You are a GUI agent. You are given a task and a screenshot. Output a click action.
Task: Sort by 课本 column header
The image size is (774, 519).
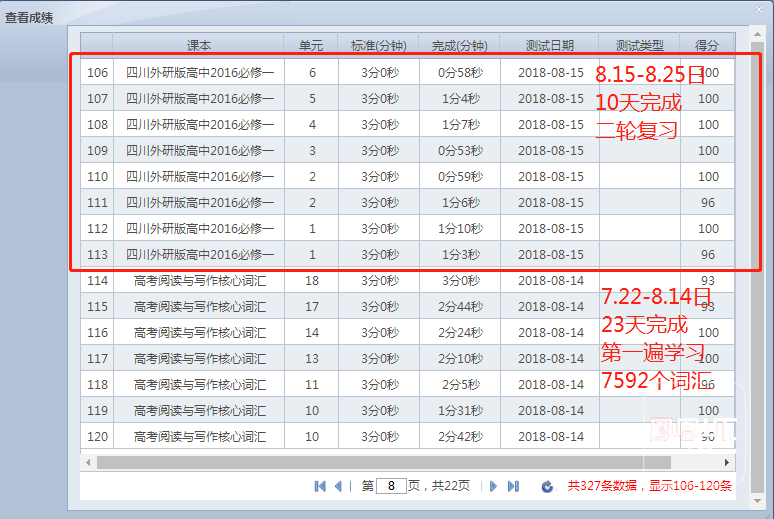click(x=198, y=45)
